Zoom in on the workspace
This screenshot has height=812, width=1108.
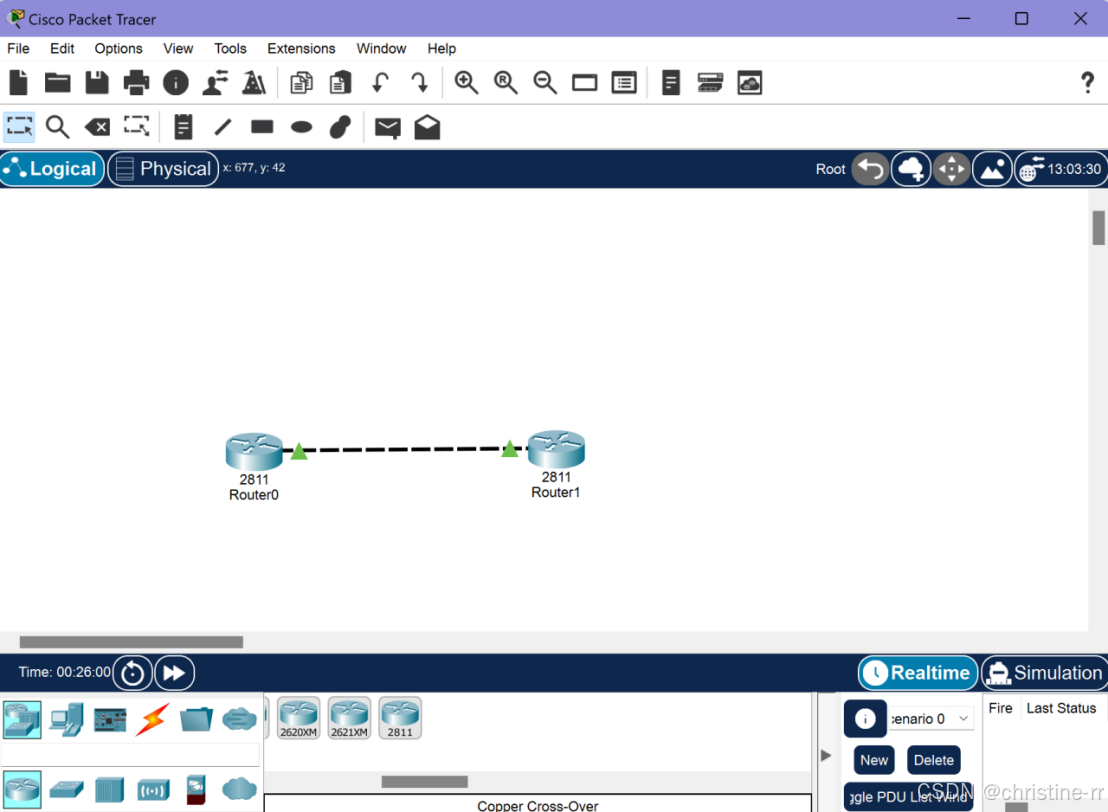point(466,83)
